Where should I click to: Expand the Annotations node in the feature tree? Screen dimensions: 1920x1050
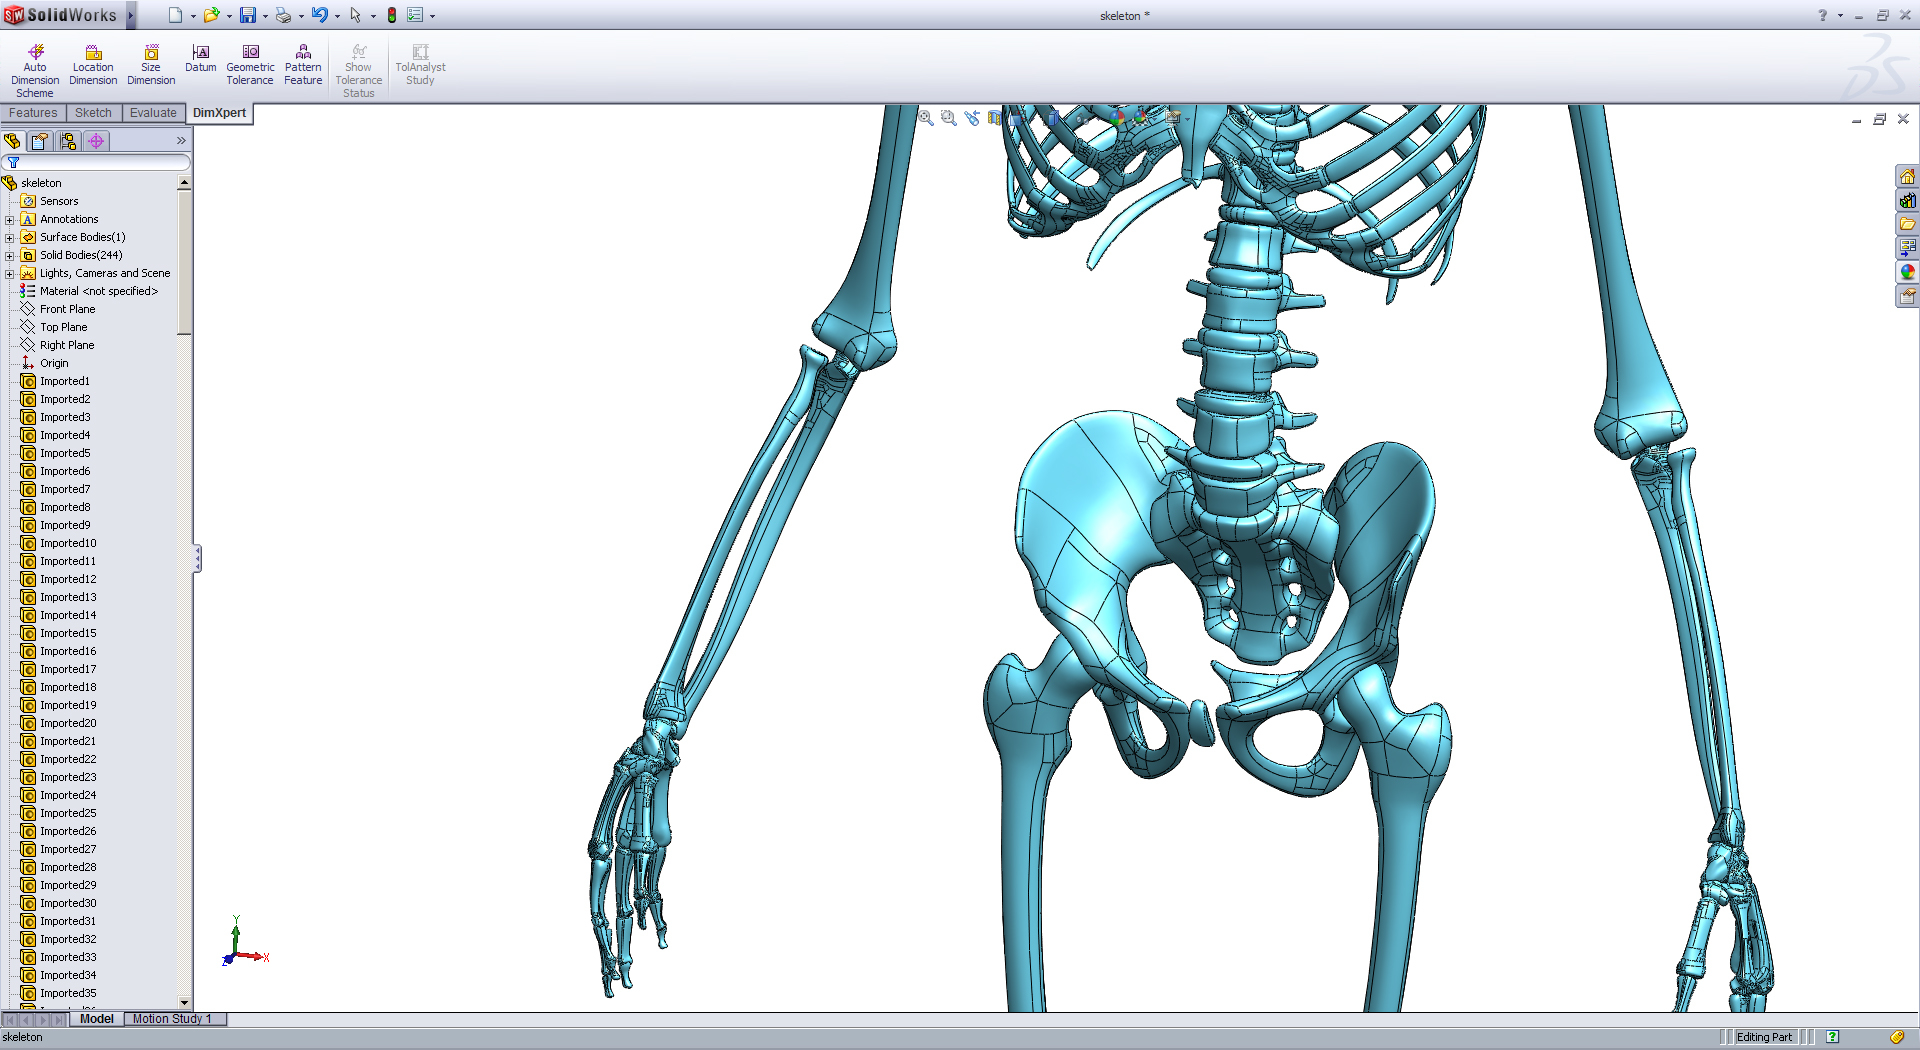(x=12, y=219)
